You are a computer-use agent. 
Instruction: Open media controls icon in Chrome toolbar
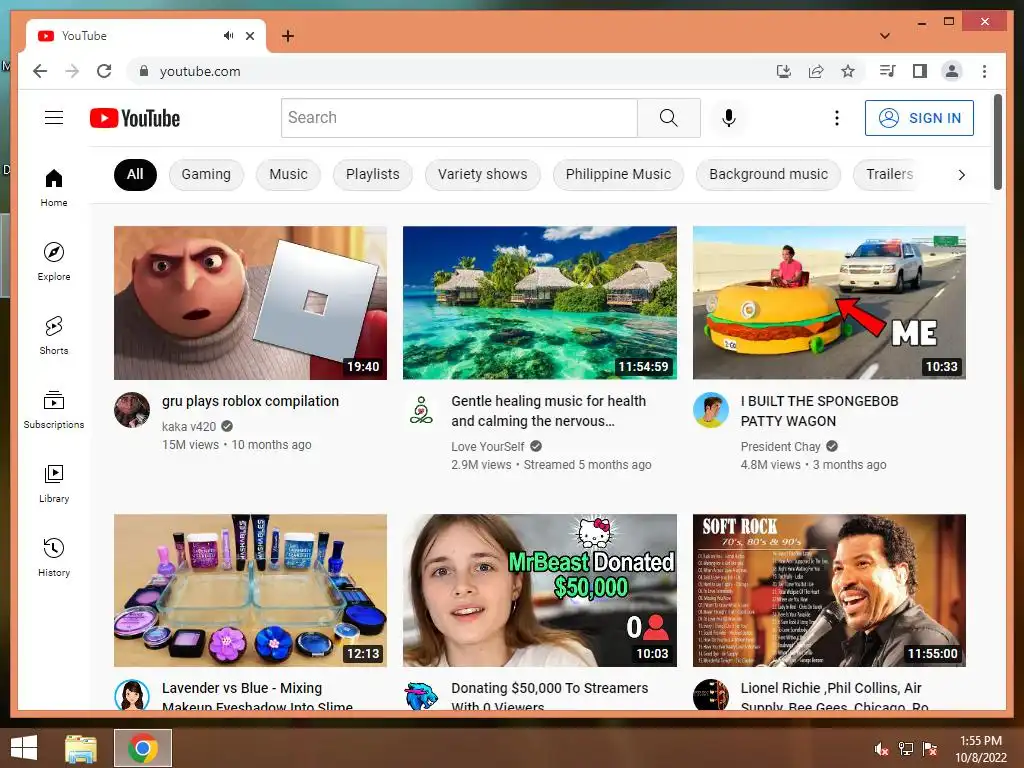click(x=888, y=71)
